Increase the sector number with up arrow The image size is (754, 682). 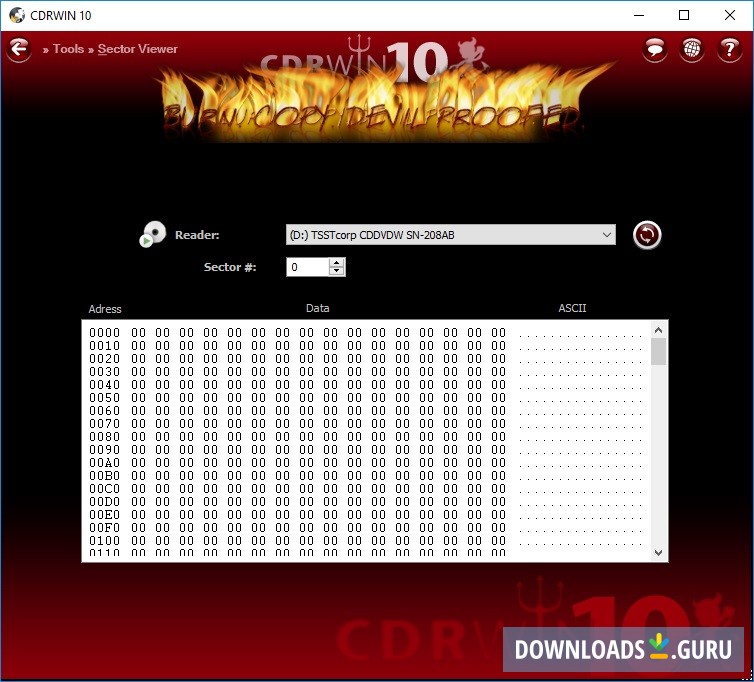pyautogui.click(x=337, y=263)
